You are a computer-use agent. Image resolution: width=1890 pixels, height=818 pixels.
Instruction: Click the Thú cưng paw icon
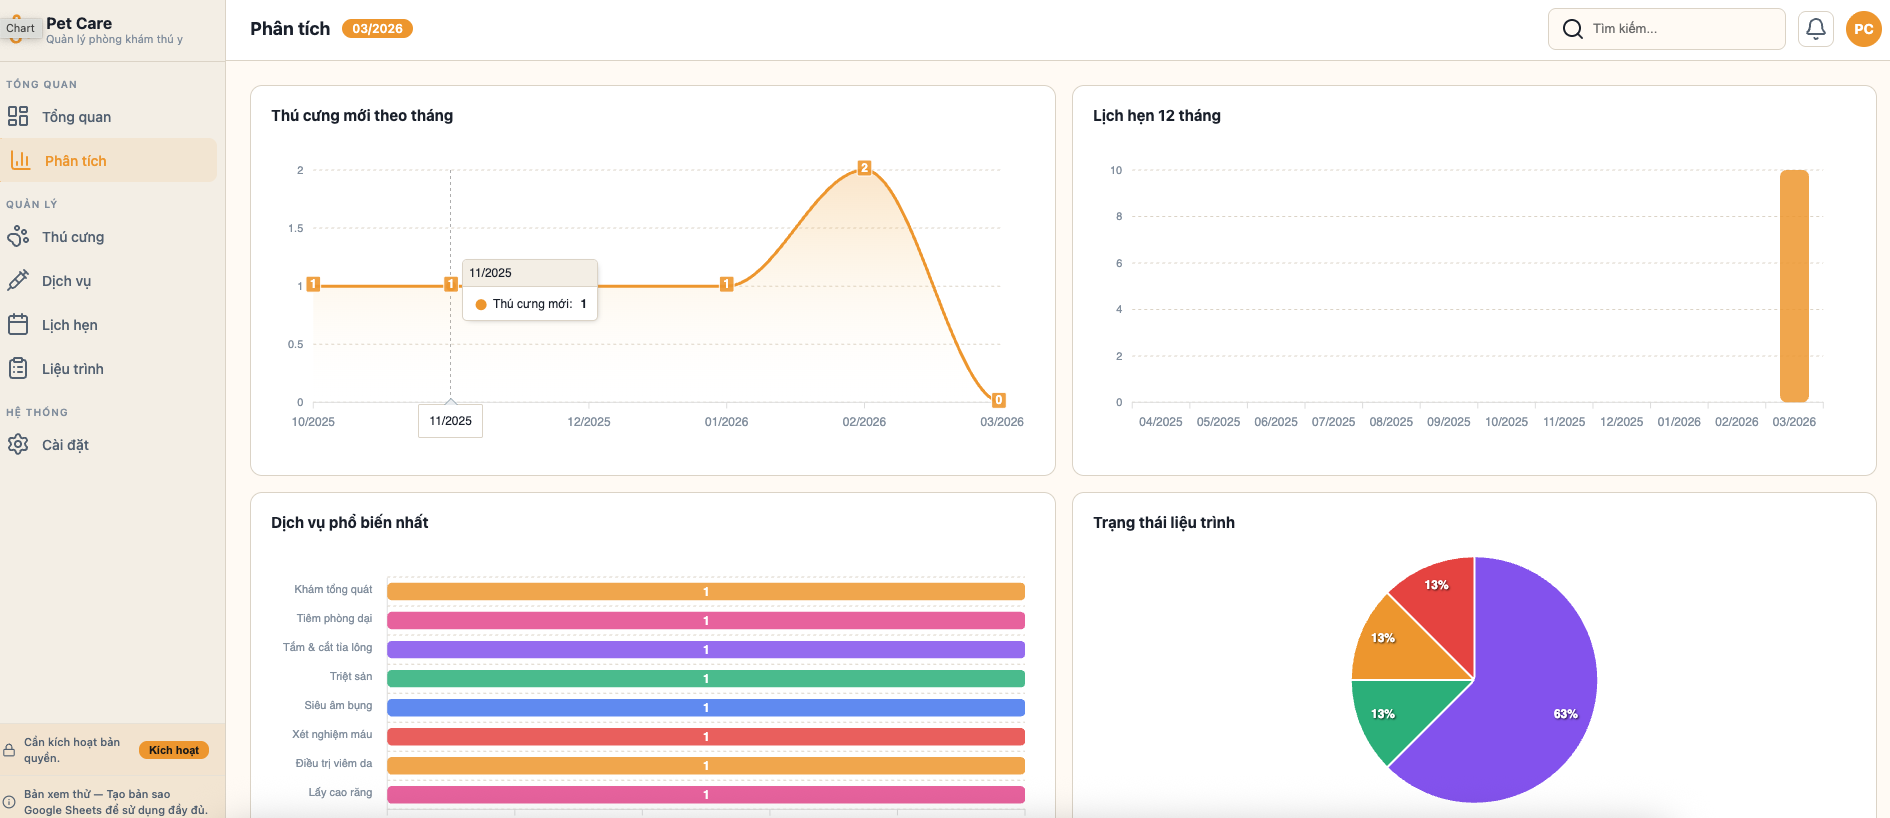[18, 237]
